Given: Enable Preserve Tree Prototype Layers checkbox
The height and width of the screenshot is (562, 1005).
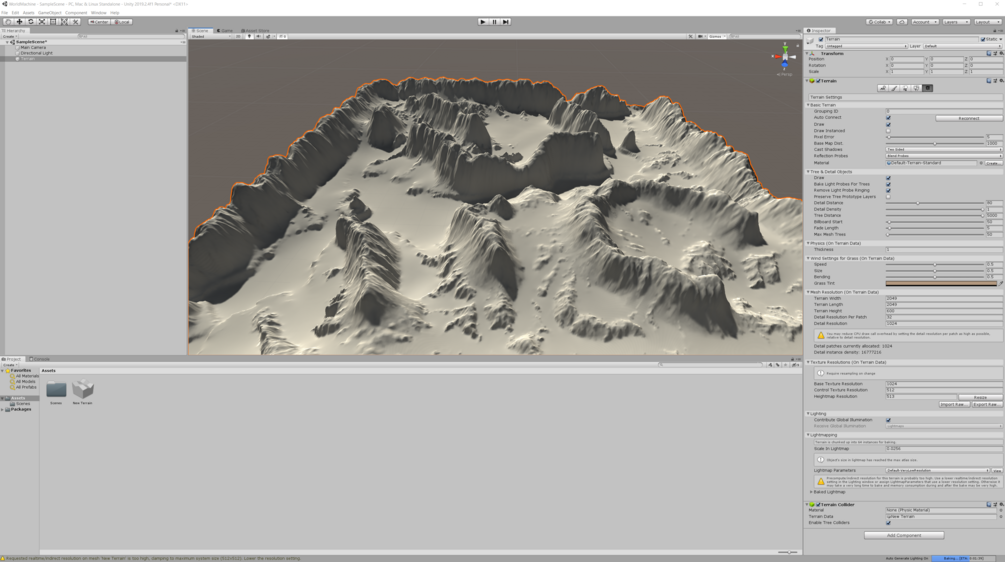Looking at the screenshot, I should pyautogui.click(x=888, y=197).
